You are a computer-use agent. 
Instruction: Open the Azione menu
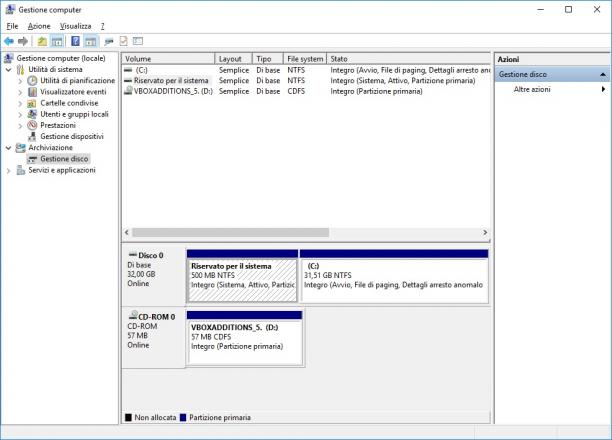pyautogui.click(x=39, y=26)
